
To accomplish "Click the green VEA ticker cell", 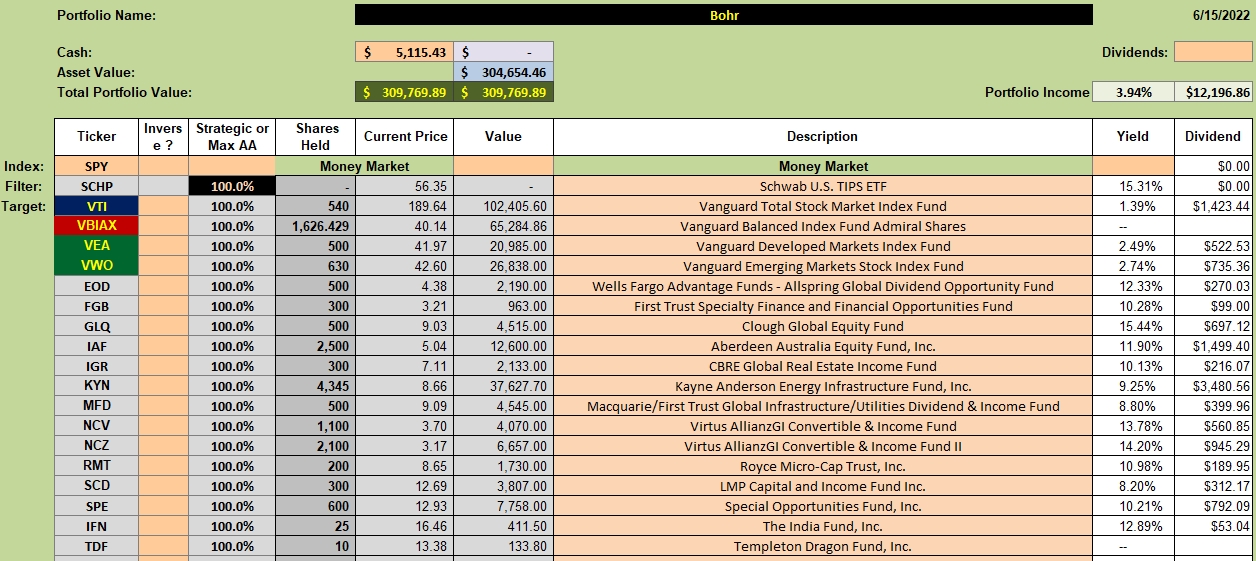I will (96, 246).
